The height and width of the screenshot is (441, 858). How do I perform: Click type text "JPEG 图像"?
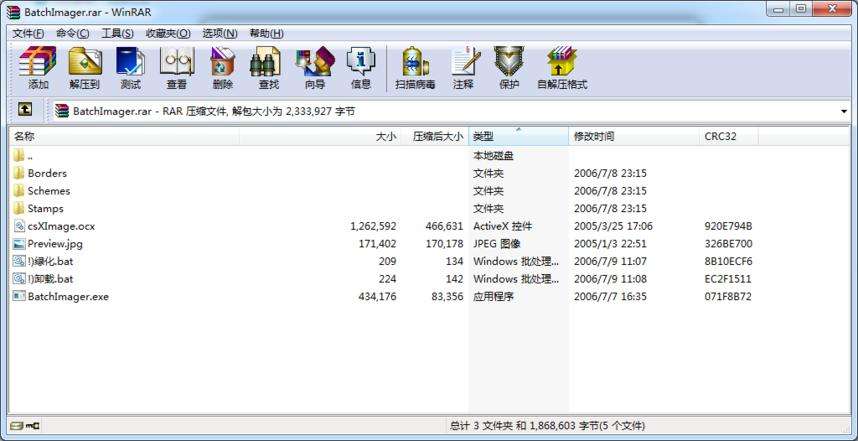pos(496,243)
